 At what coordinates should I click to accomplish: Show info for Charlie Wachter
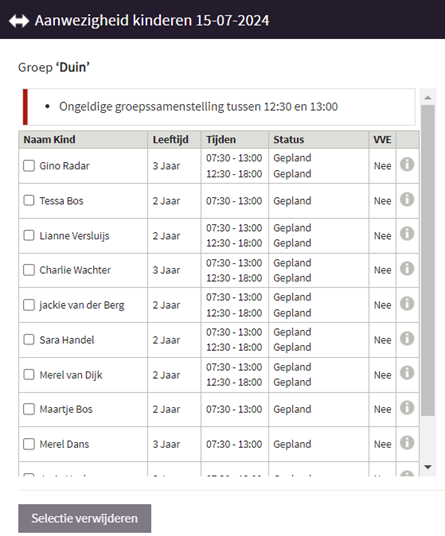click(x=407, y=269)
